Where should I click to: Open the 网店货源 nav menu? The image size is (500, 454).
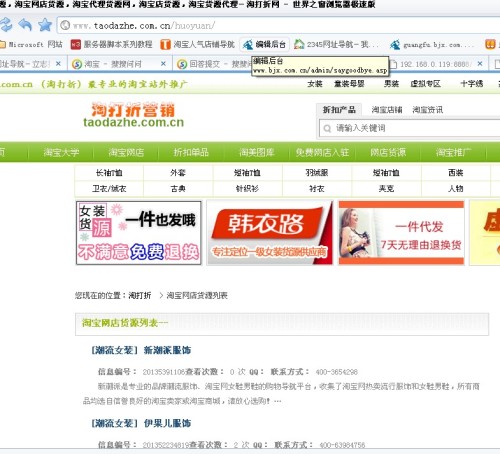tap(388, 153)
